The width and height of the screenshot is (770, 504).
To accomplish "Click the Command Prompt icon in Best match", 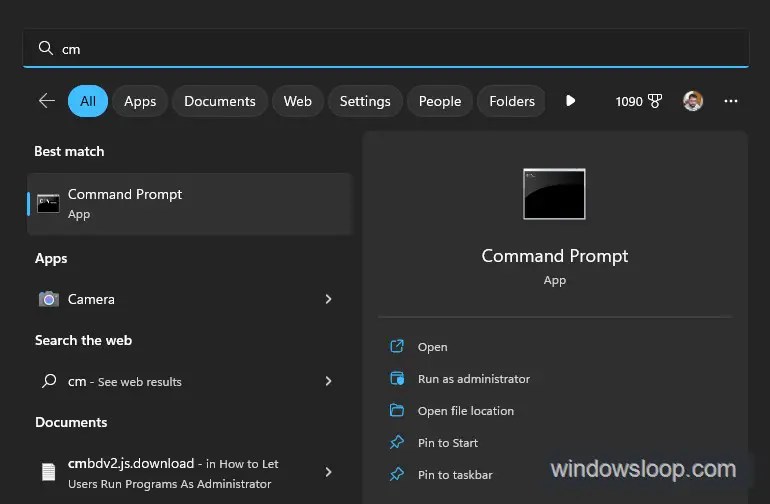I will coord(48,203).
